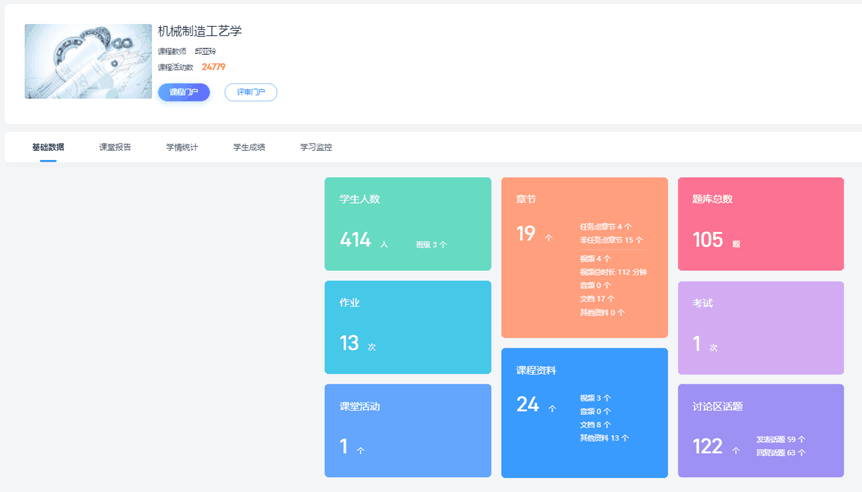Click the course title 机械制造工艺学
Viewport: 862px width, 492px height.
pyautogui.click(x=200, y=31)
